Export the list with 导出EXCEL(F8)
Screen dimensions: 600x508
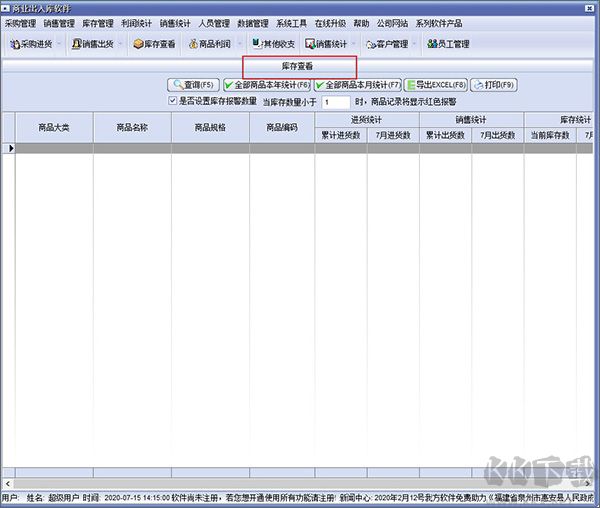pyautogui.click(x=435, y=86)
